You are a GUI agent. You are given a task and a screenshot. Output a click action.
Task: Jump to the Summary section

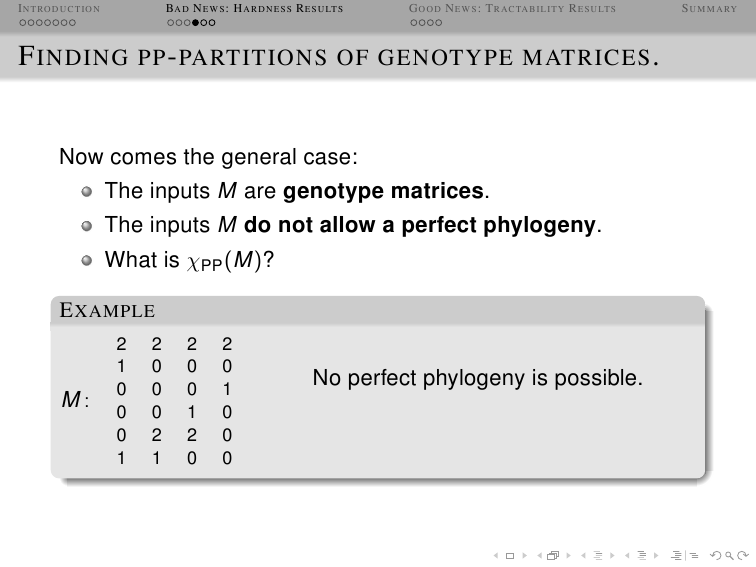[709, 9]
